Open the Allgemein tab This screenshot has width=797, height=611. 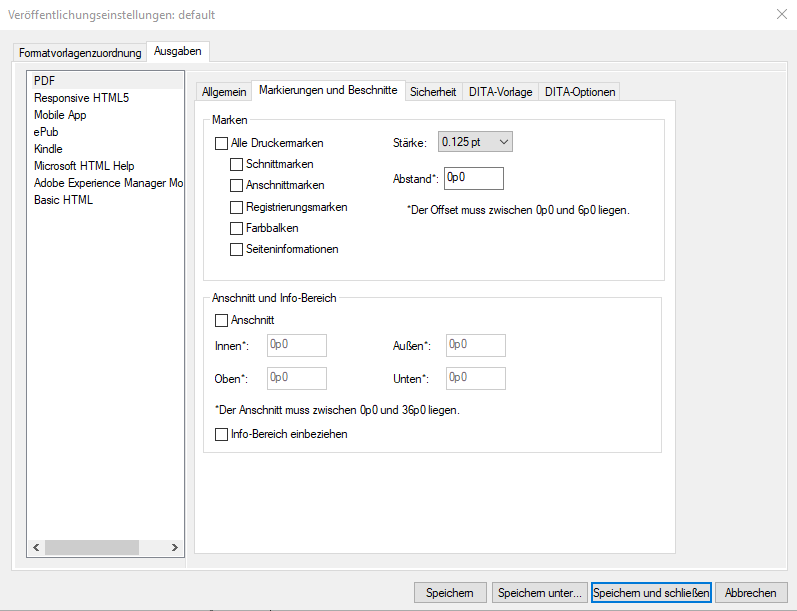click(x=224, y=92)
